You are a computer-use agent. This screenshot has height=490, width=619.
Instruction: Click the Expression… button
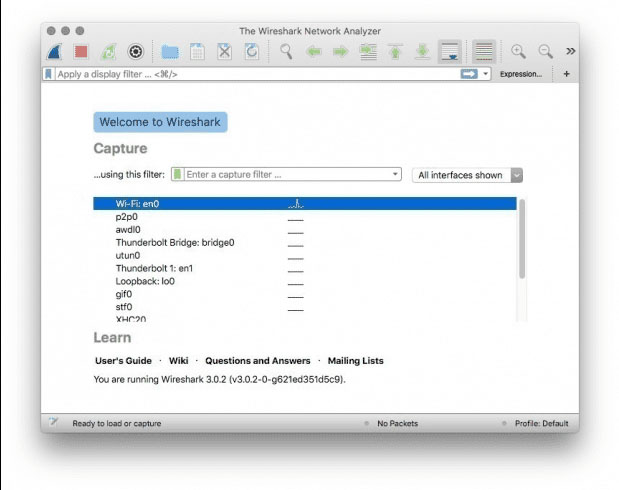point(520,74)
